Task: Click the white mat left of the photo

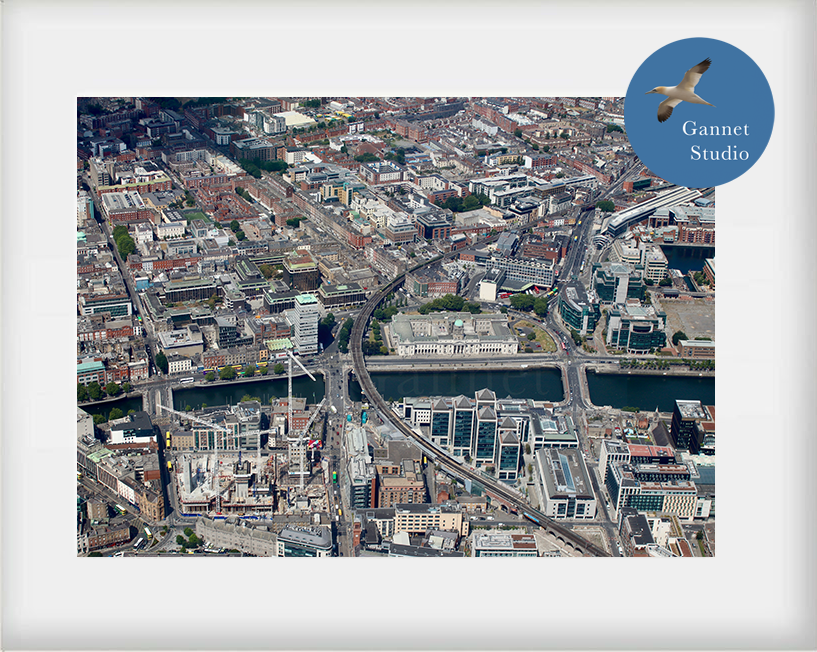Action: [42, 330]
